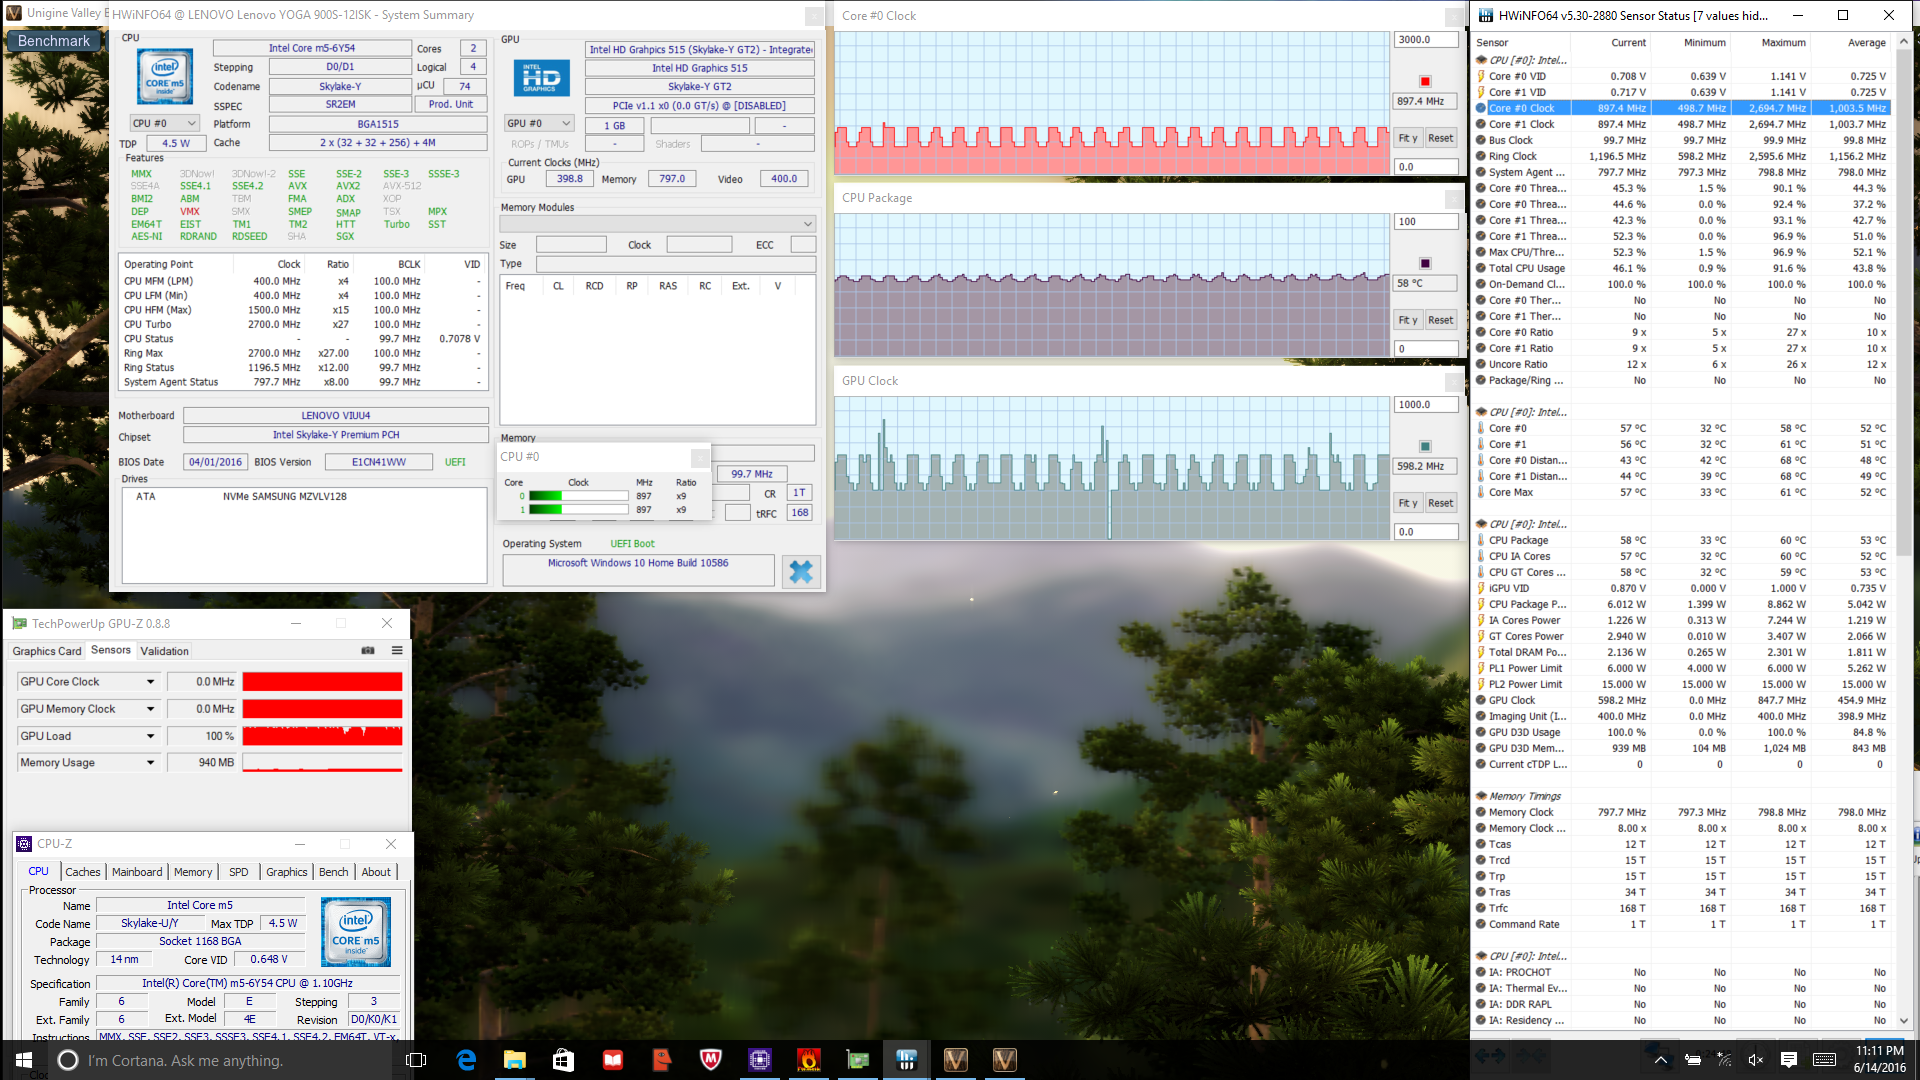Open the McAfee shield icon in taskbar
1920x1080 pixels.
point(711,1060)
